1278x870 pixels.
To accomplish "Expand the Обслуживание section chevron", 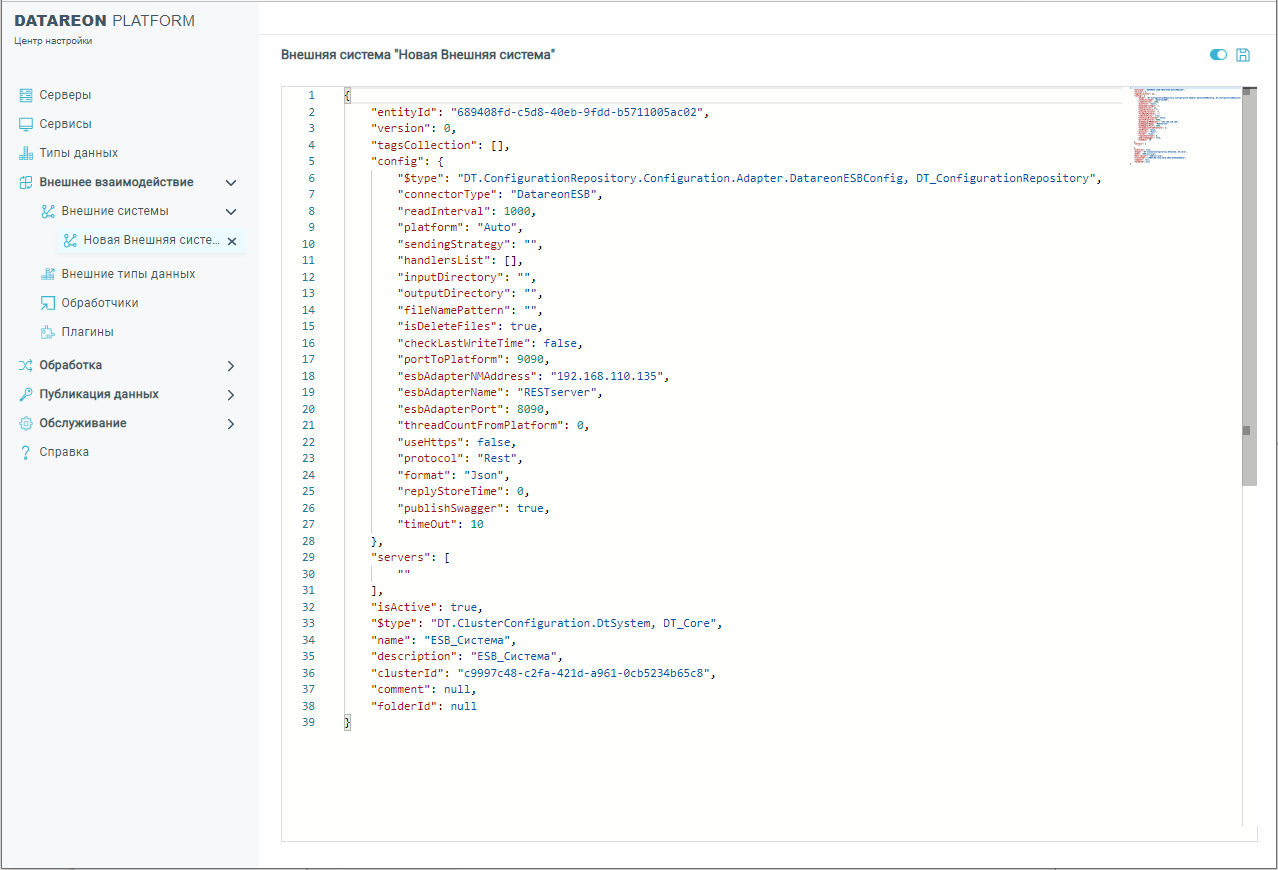I will (x=231, y=424).
